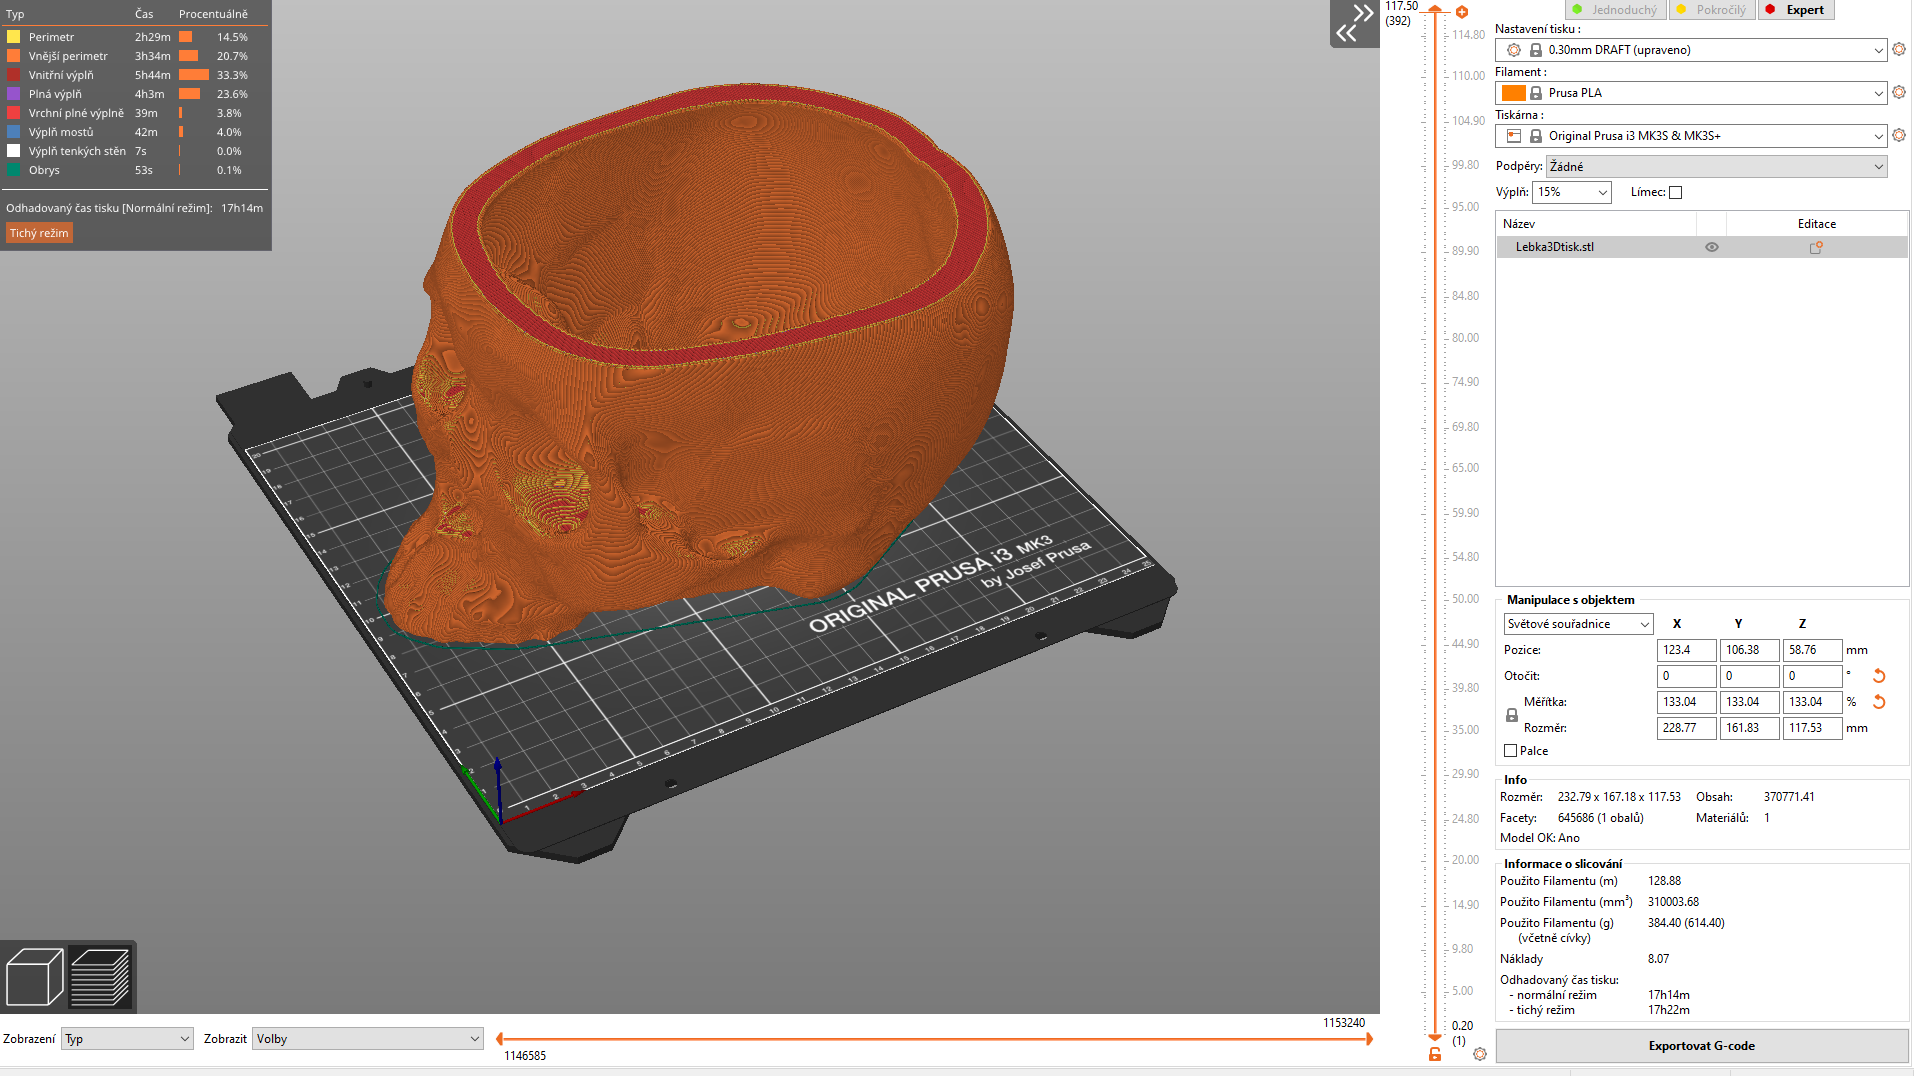Click the Plná výplň legend entry

click(55, 94)
